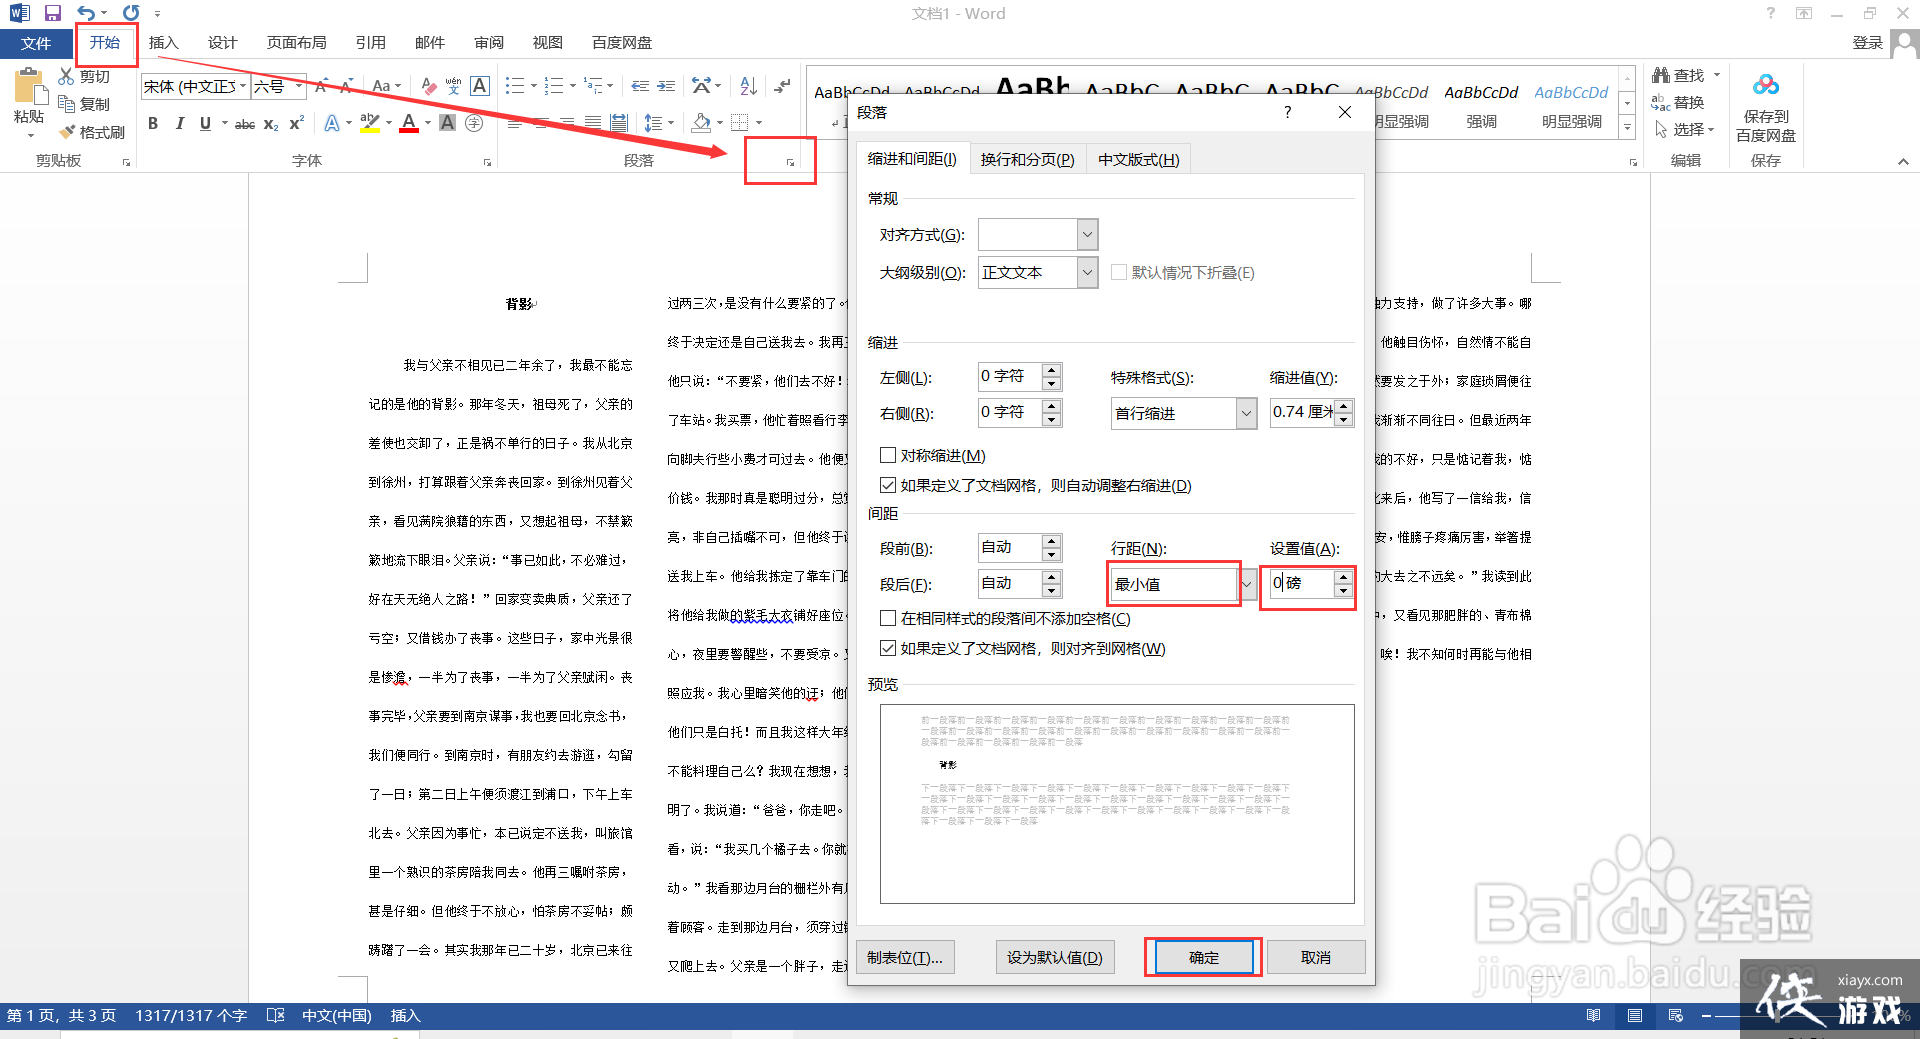Viewport: 1920px width, 1039px height.
Task: Expand the 查找 find dropdown arrow
Action: pos(1717,75)
